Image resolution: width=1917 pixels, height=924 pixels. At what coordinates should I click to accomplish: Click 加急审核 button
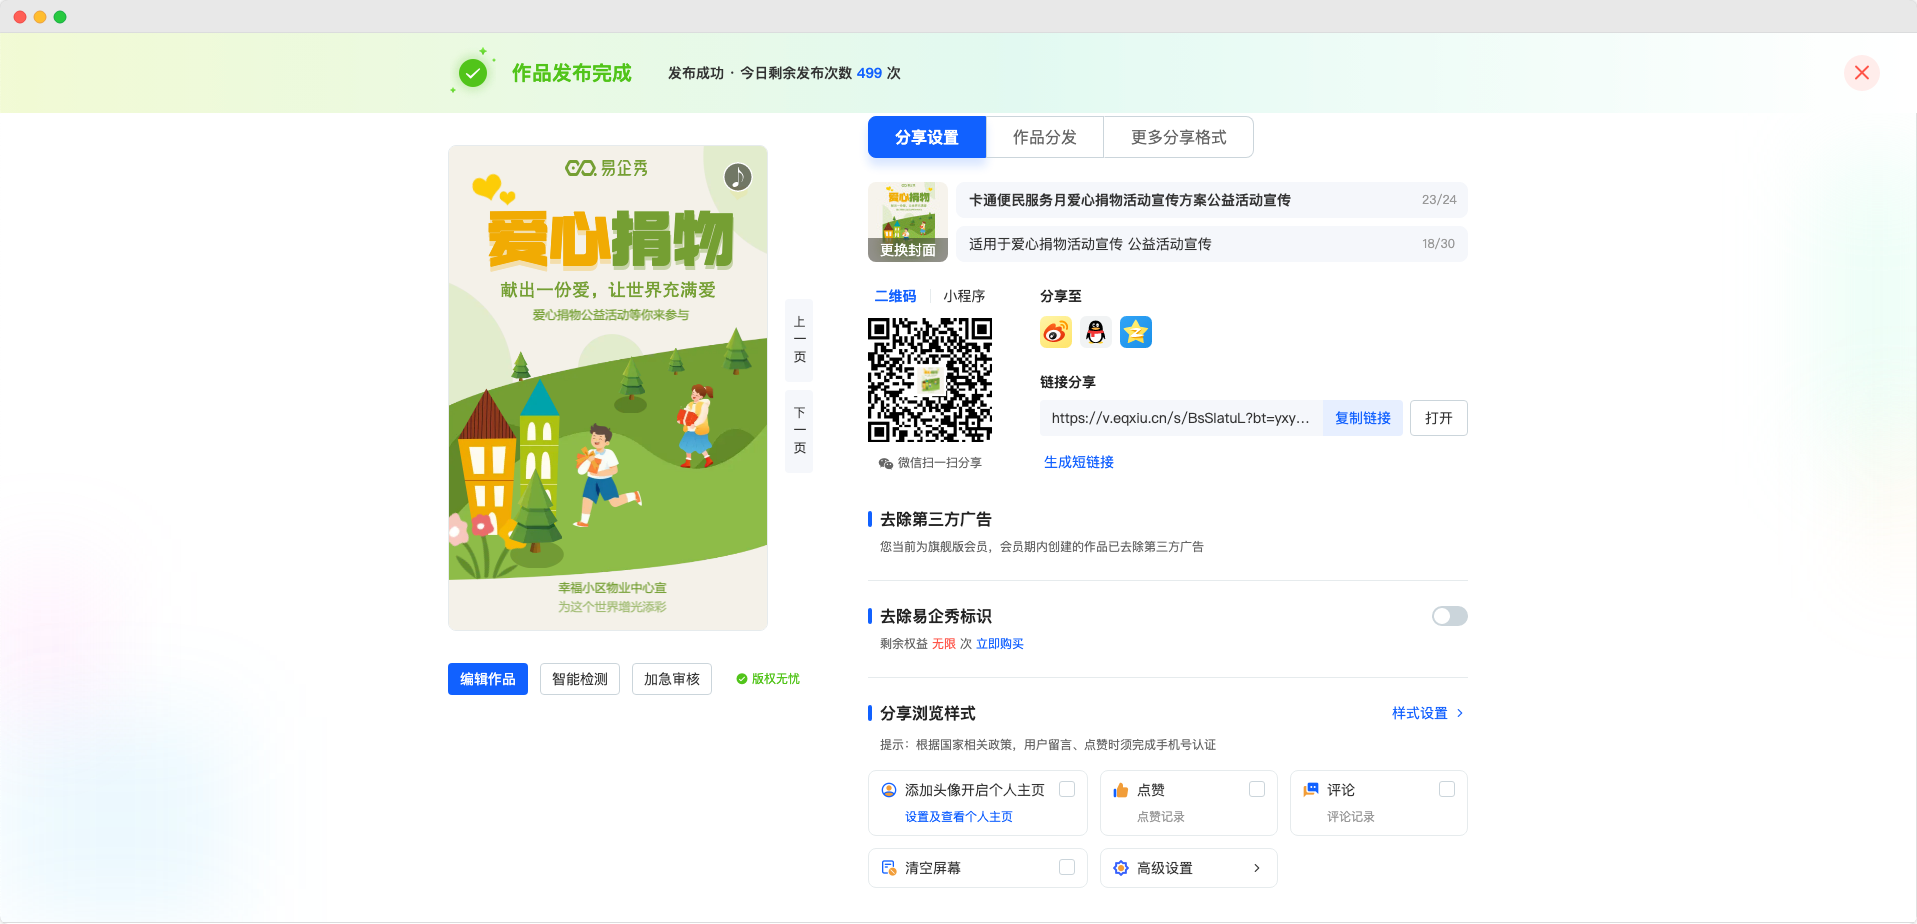pos(672,679)
